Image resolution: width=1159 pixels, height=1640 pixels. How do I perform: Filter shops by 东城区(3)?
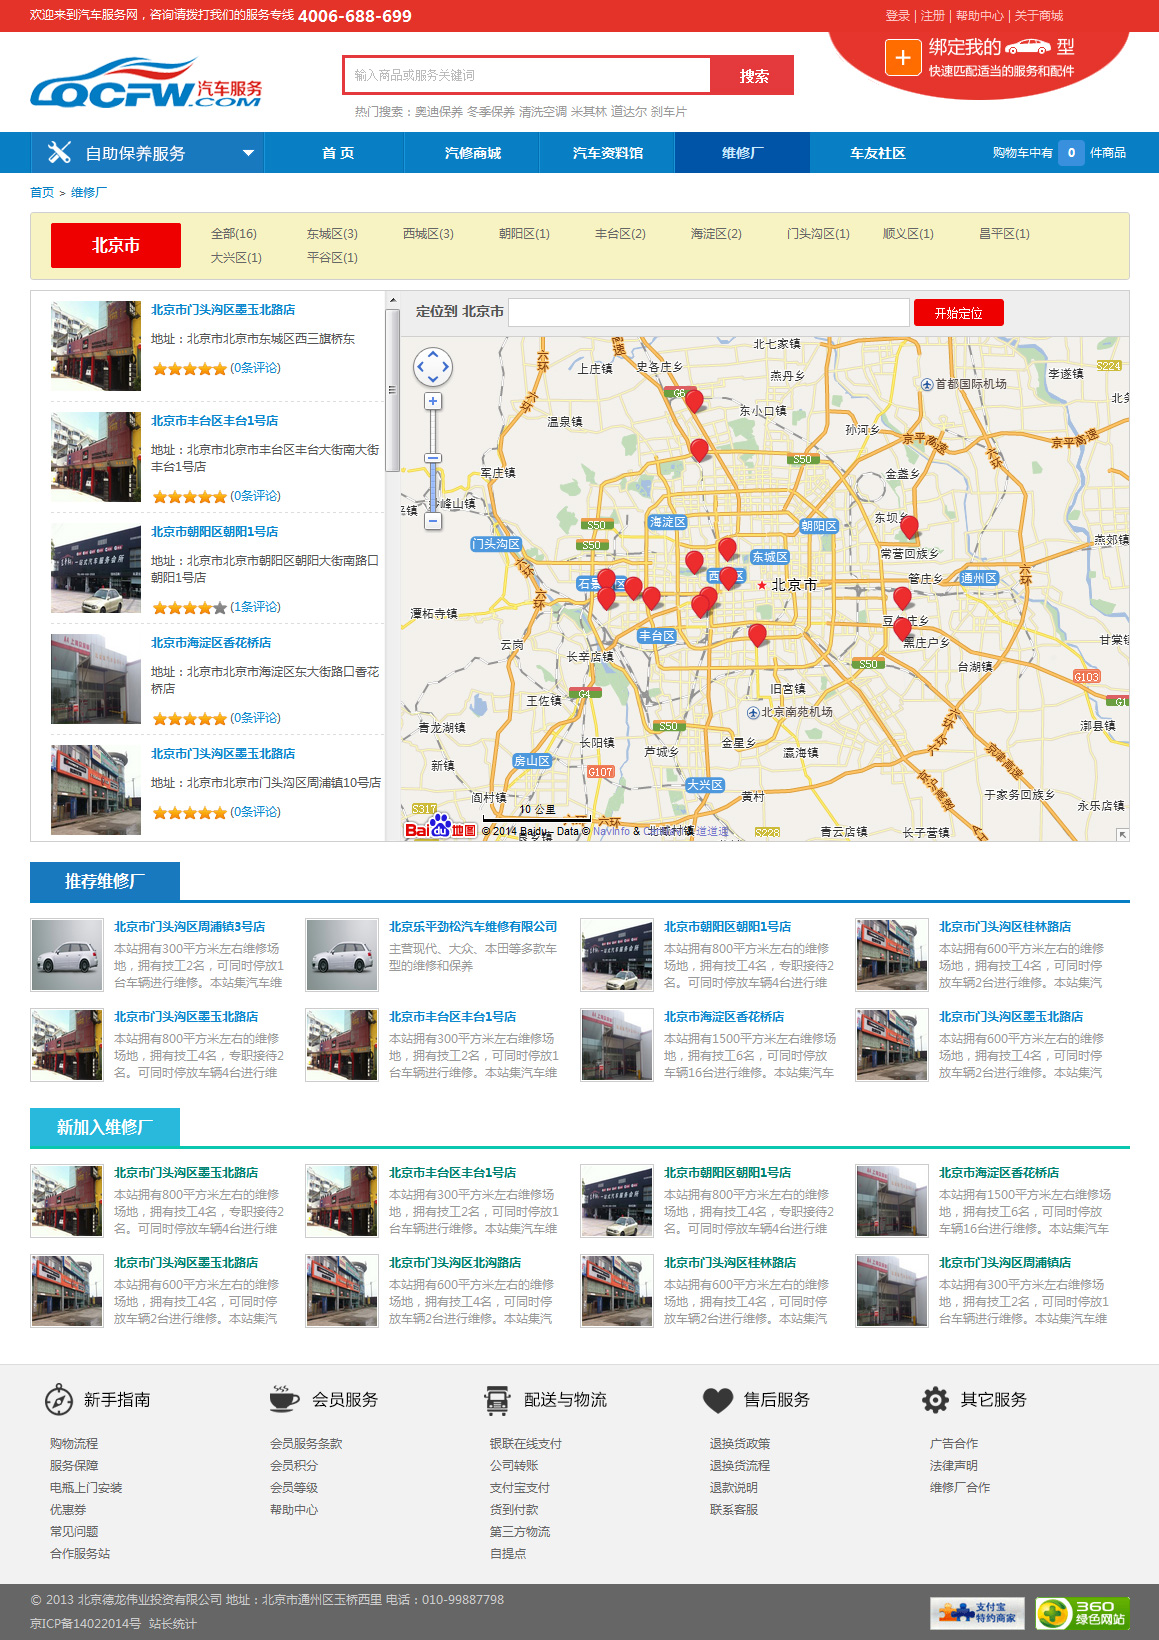tap(332, 234)
